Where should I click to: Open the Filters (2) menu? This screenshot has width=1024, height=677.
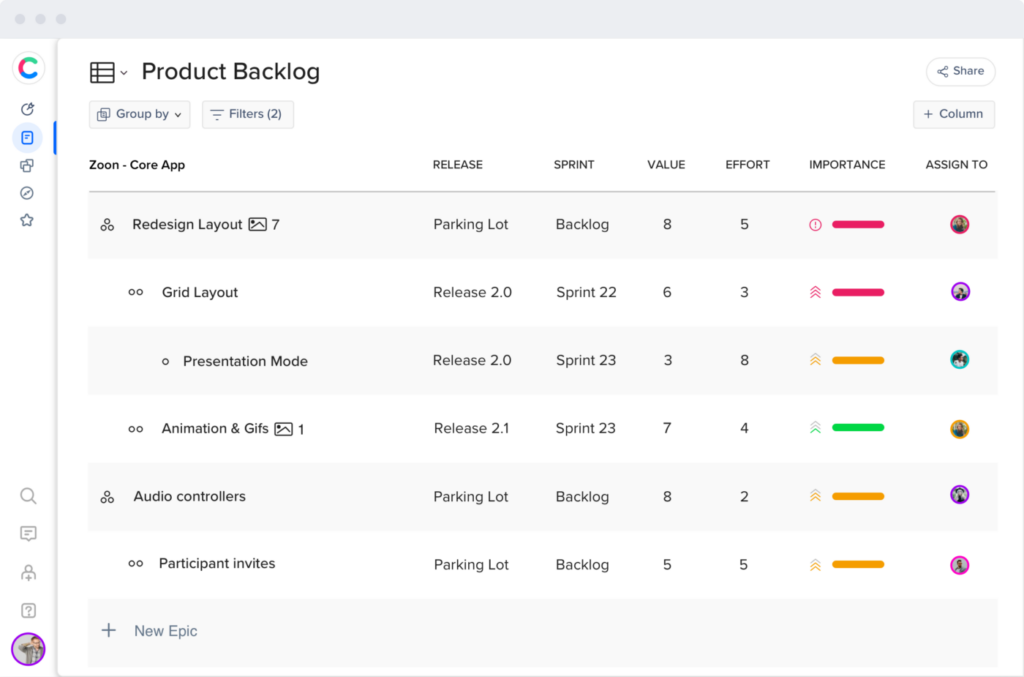247,114
